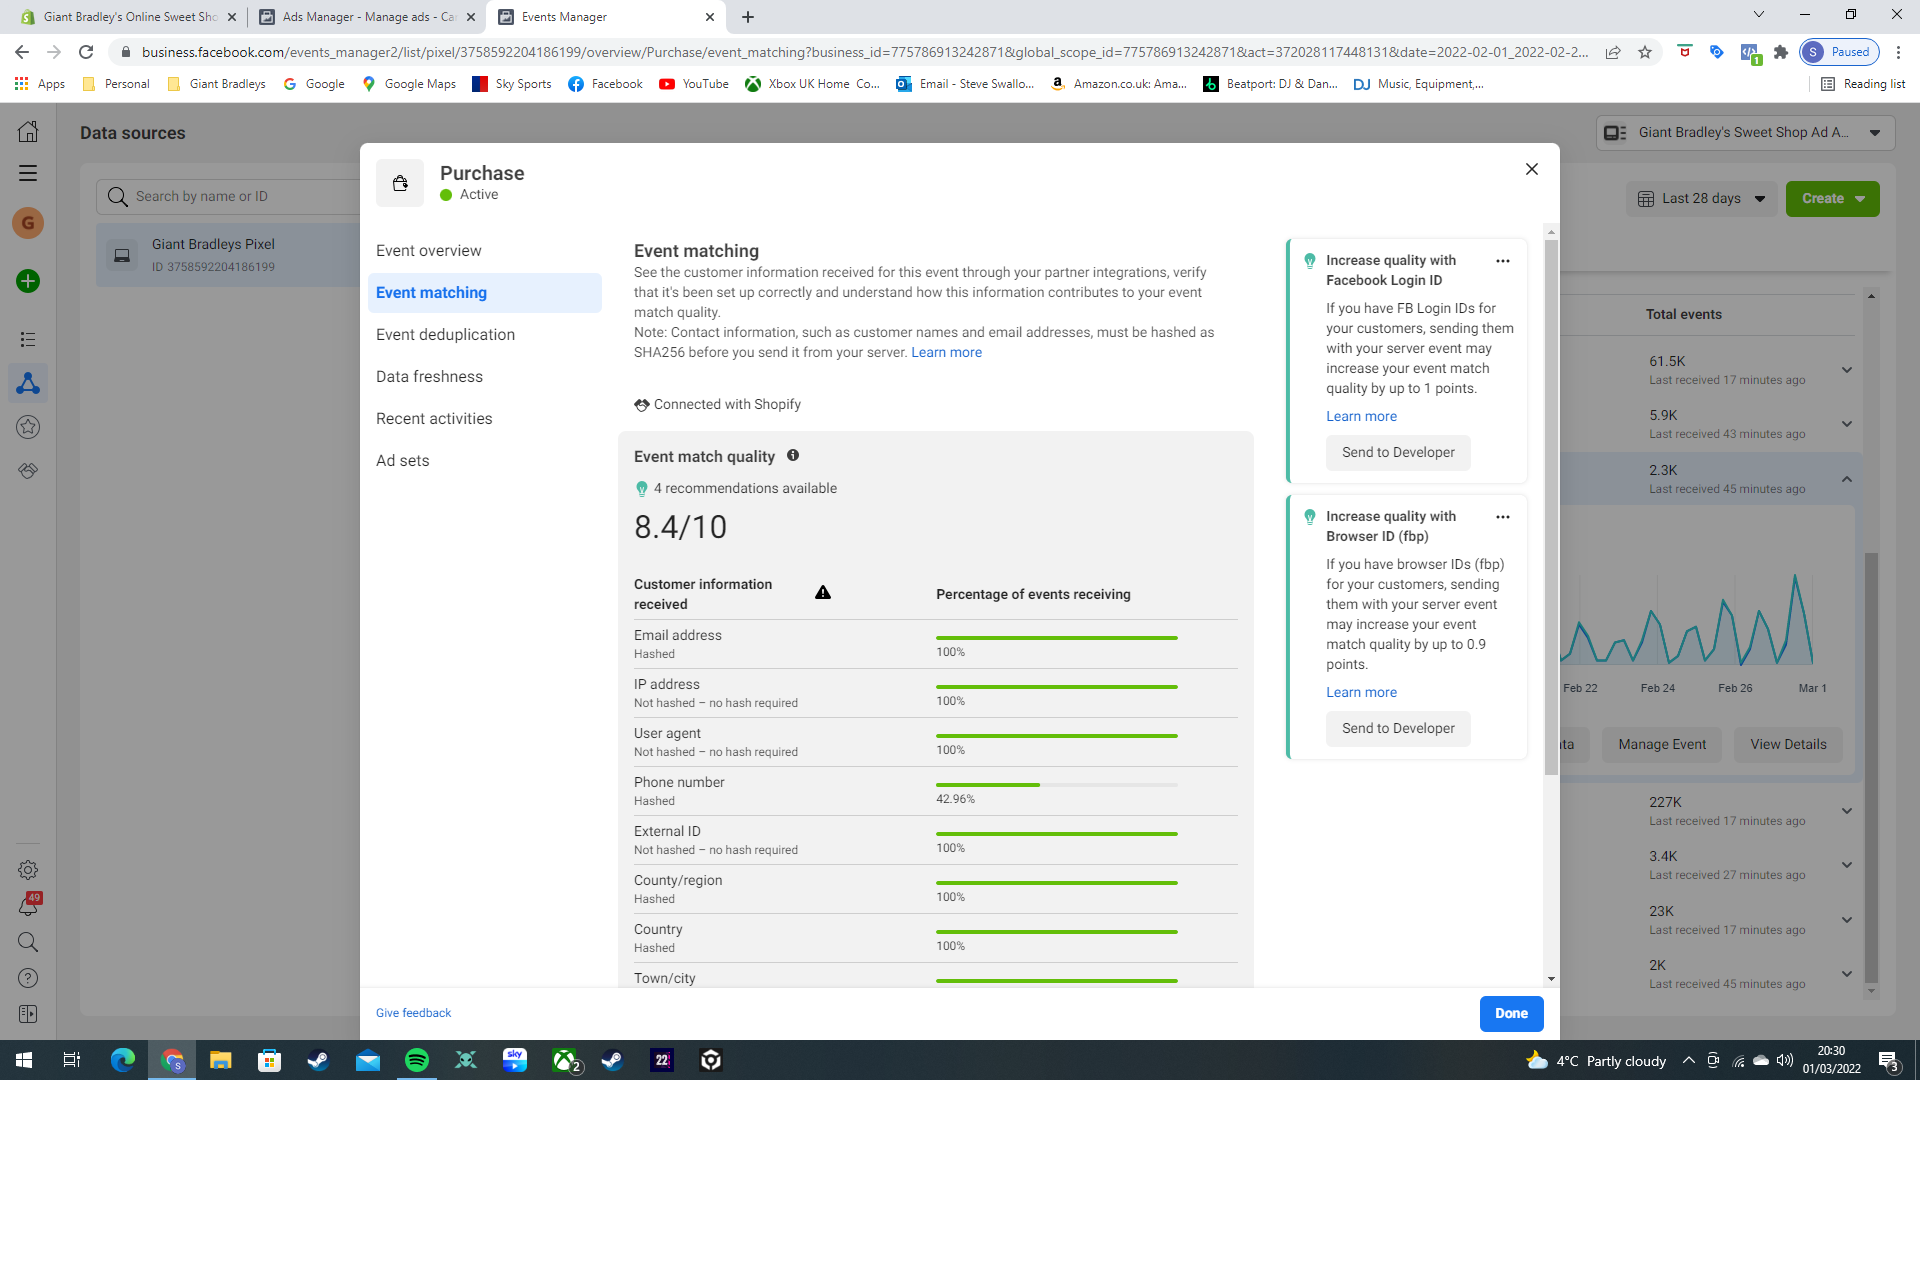Viewport: 1920px width, 1282px height.
Task: Click the green plus connect data icon
Action: (x=28, y=282)
